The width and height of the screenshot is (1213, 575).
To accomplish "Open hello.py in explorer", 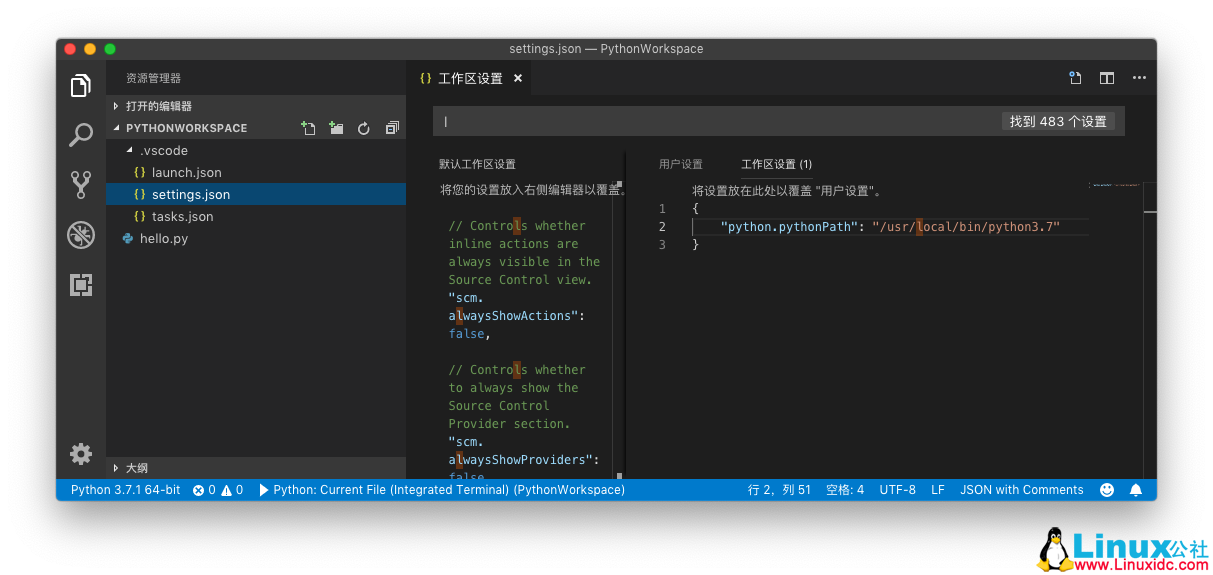I will point(256,238).
